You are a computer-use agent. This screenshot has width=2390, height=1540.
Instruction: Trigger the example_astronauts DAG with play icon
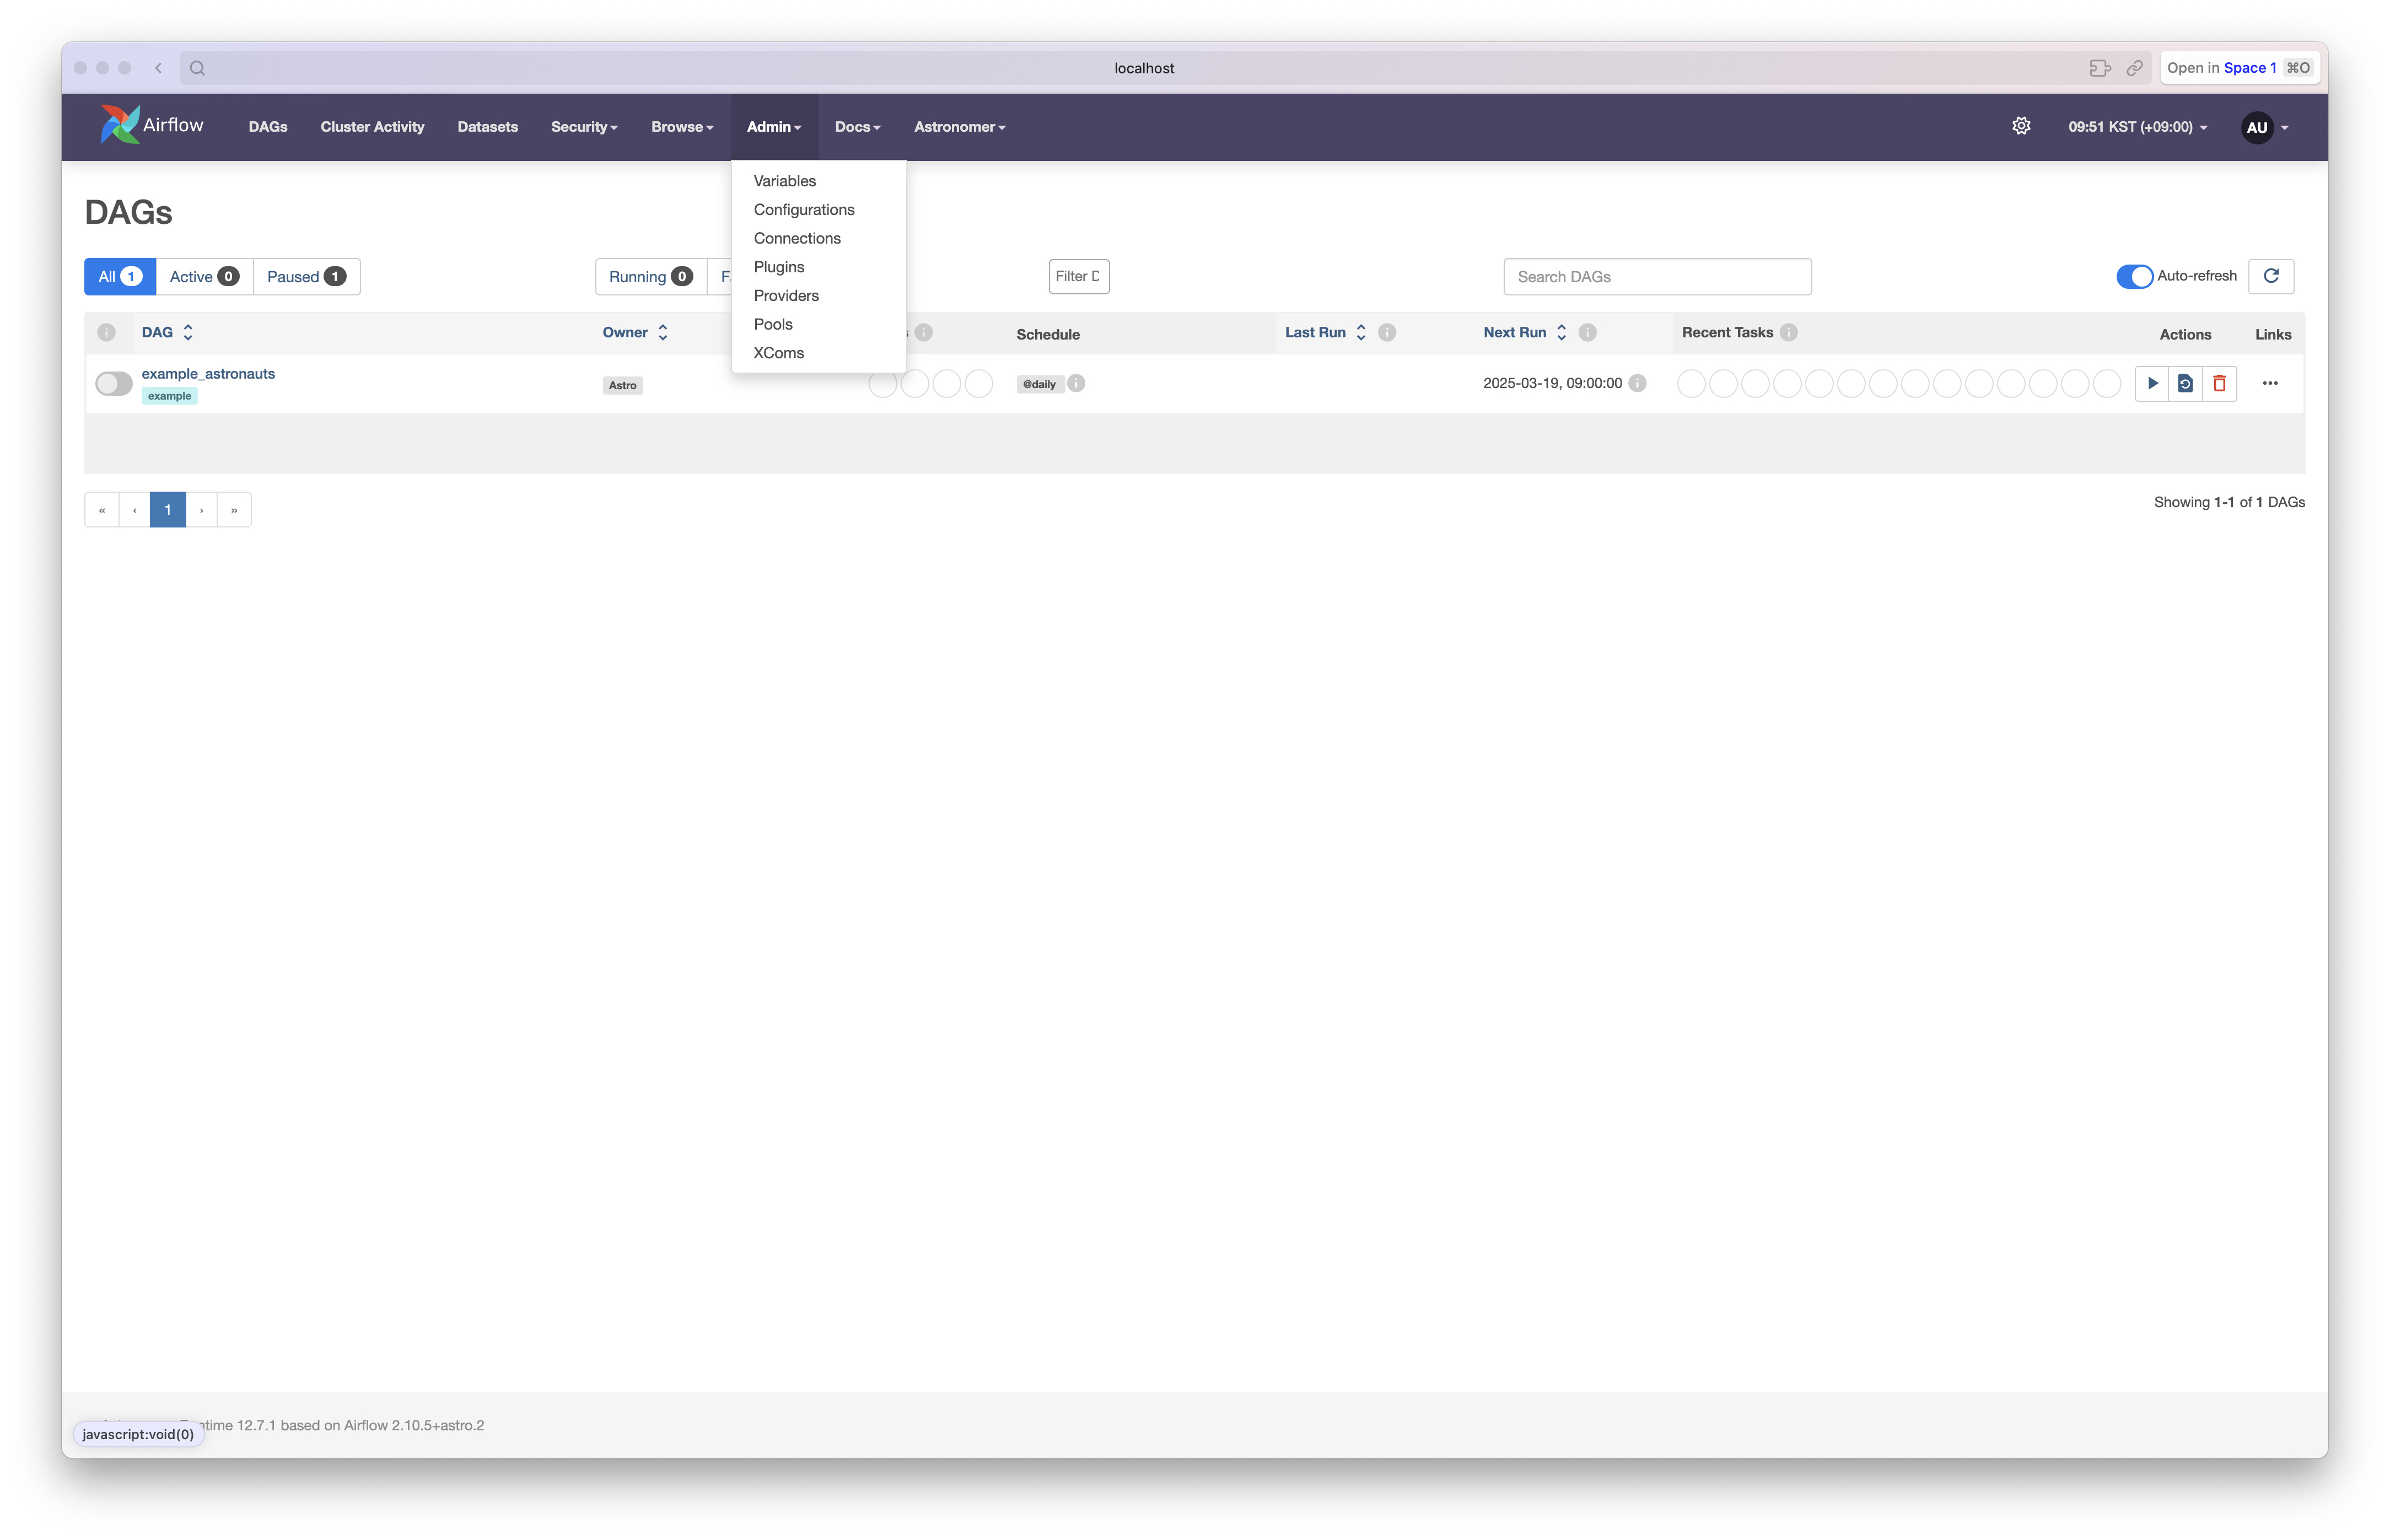pos(2151,383)
